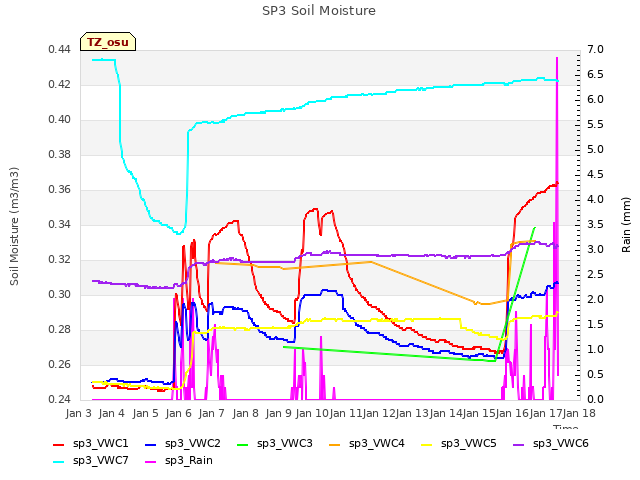Click the yellow sp3_VWC5 legend swatch
Image resolution: width=640 pixels, height=480 pixels.
[x=427, y=444]
